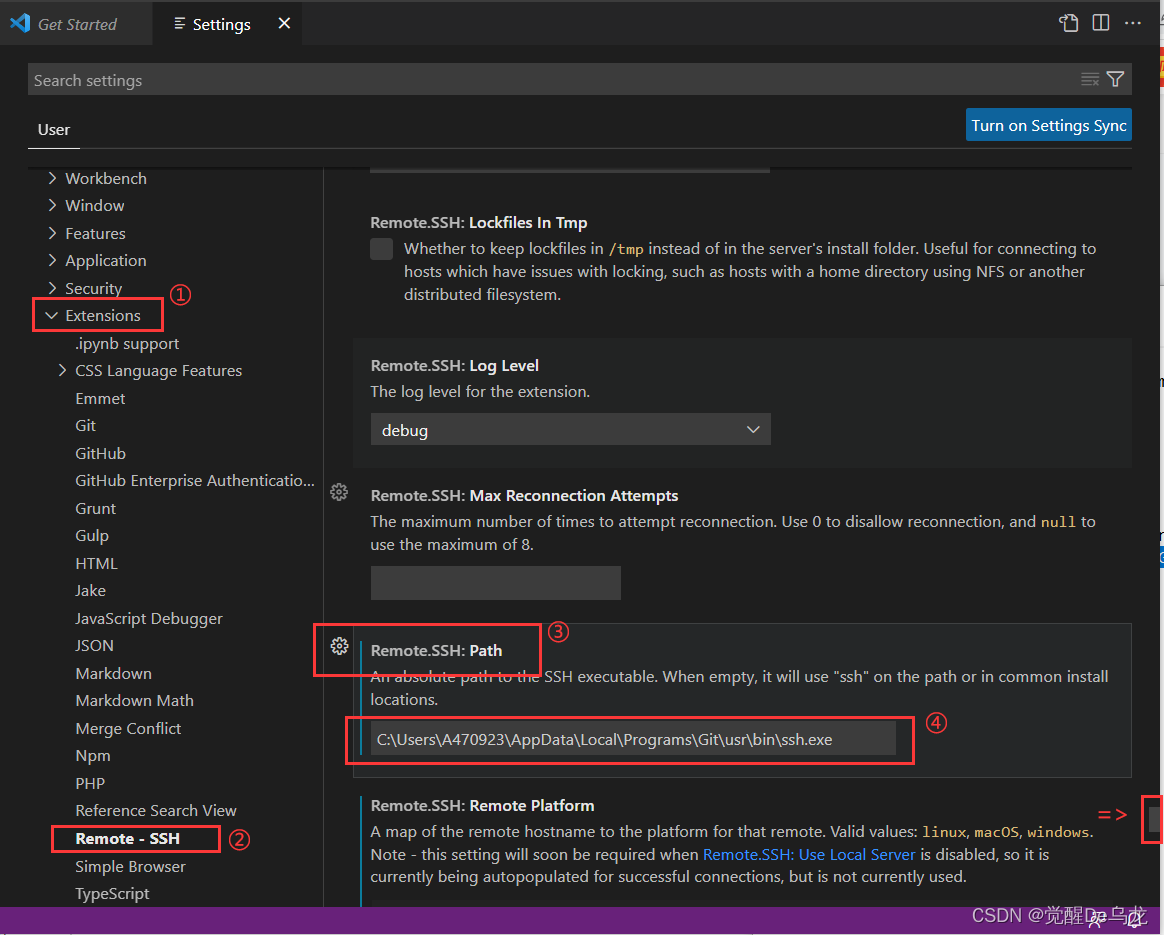1164x935 pixels.
Task: Click the Turn on Settings Sync button
Action: click(1048, 124)
